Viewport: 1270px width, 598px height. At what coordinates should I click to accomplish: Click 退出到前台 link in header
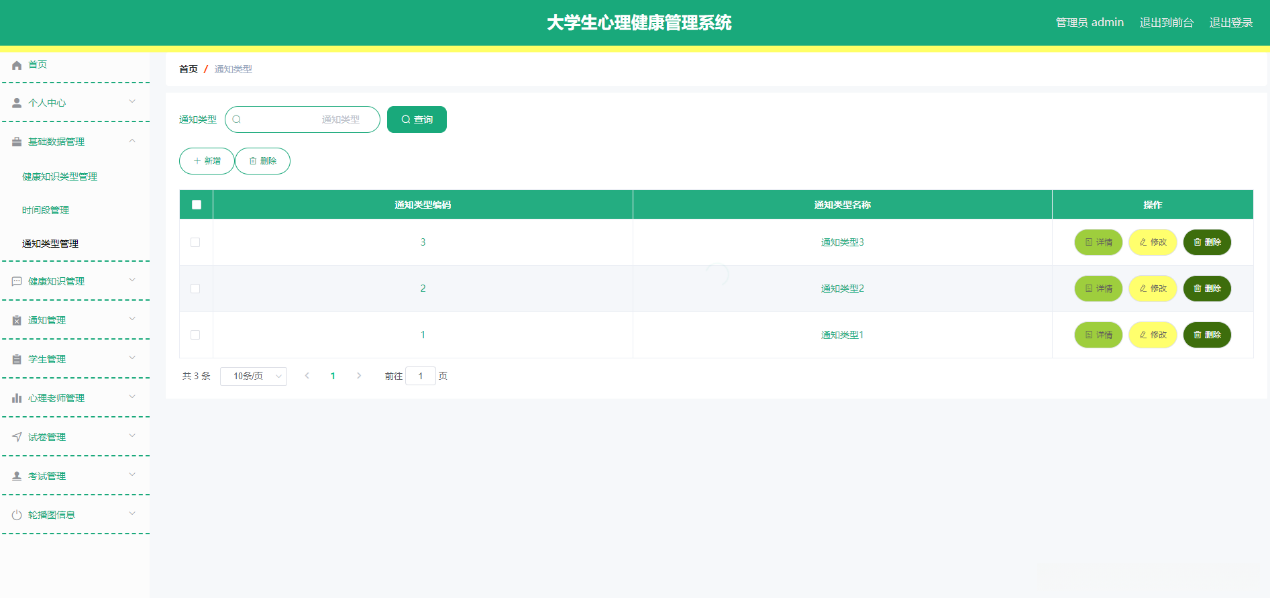click(1166, 22)
